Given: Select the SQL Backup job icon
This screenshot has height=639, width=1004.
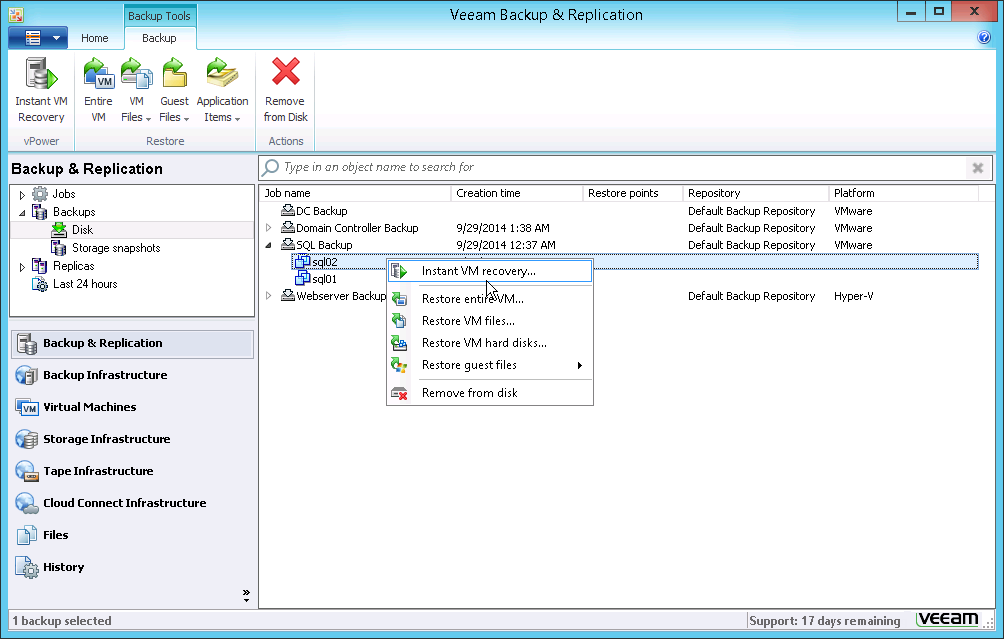Looking at the screenshot, I should [x=287, y=244].
